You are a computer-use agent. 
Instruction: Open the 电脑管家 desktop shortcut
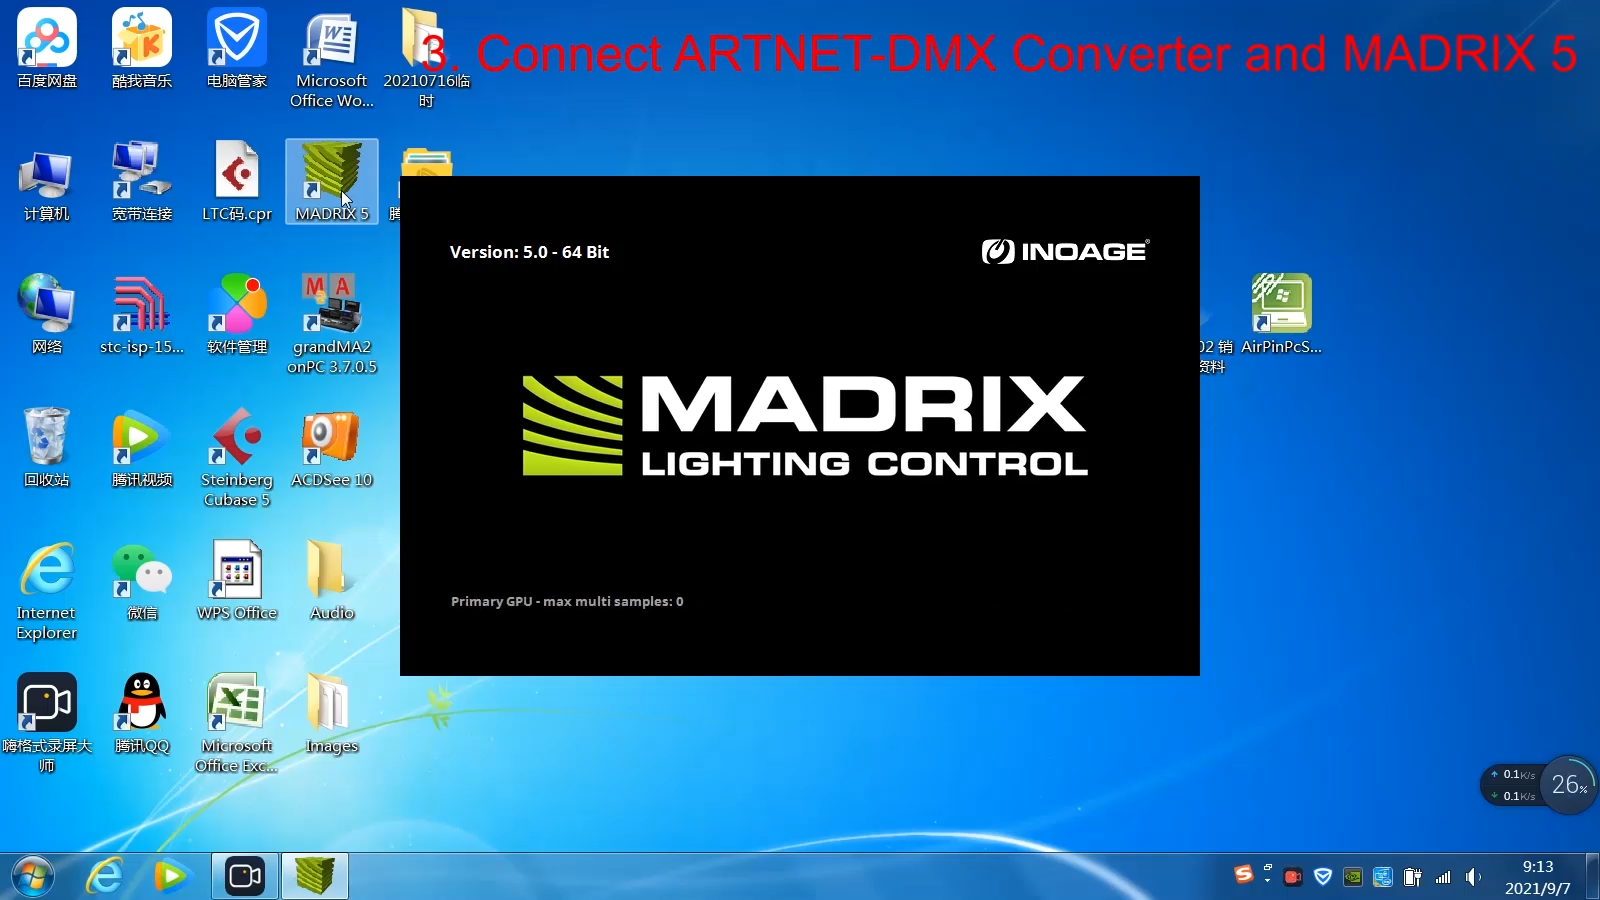tap(237, 48)
